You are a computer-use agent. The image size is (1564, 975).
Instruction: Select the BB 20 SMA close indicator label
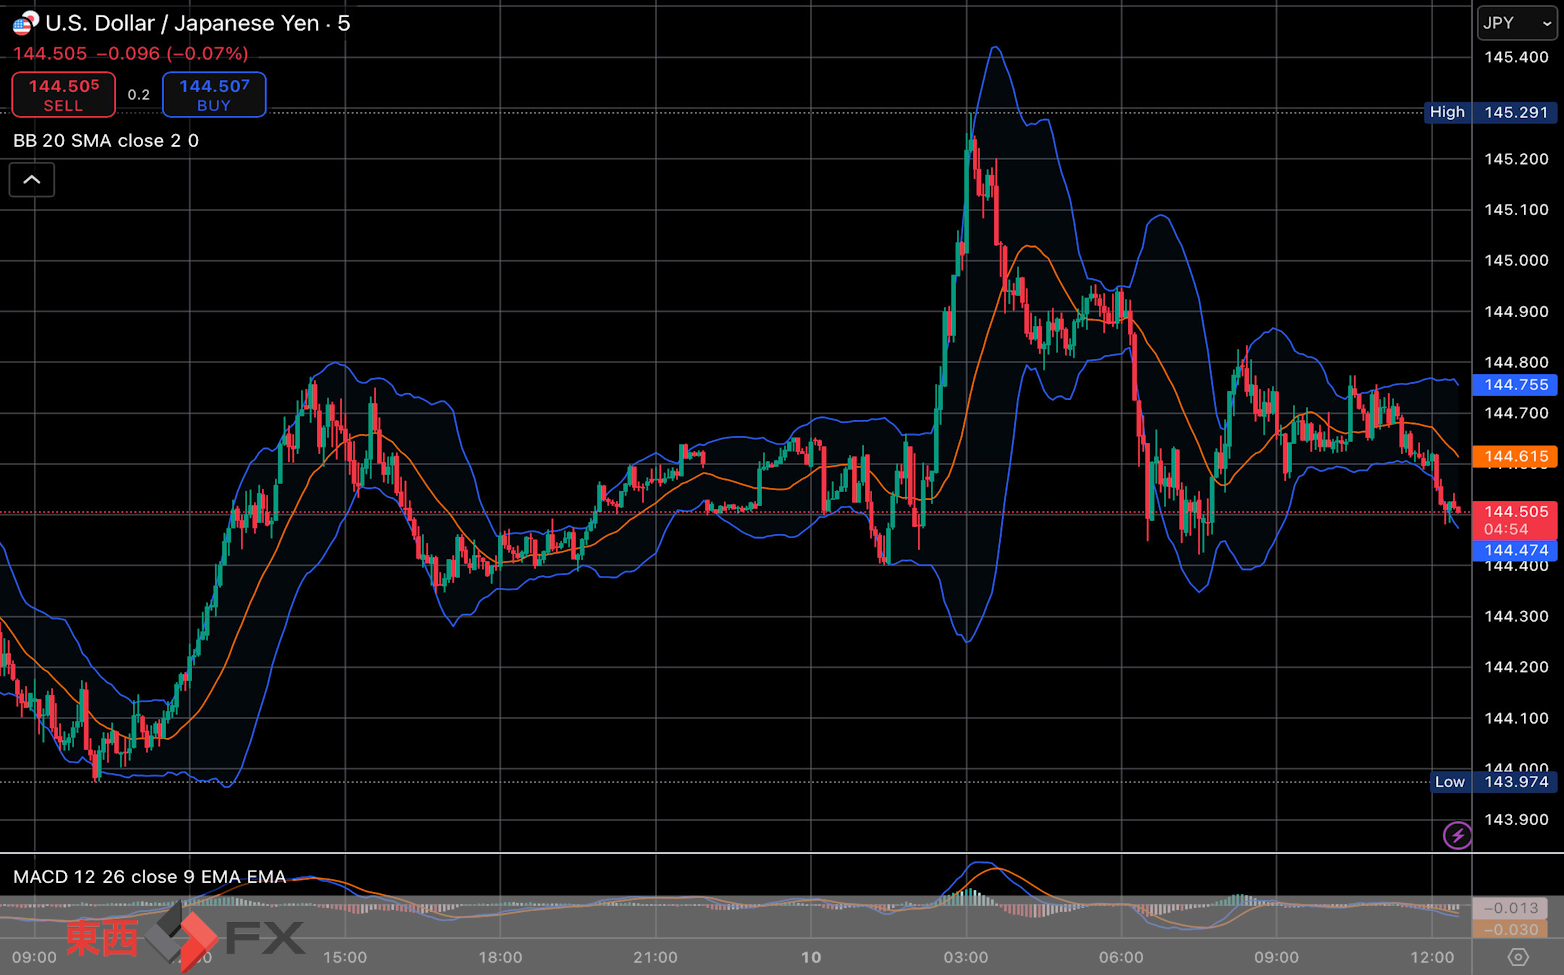point(106,141)
